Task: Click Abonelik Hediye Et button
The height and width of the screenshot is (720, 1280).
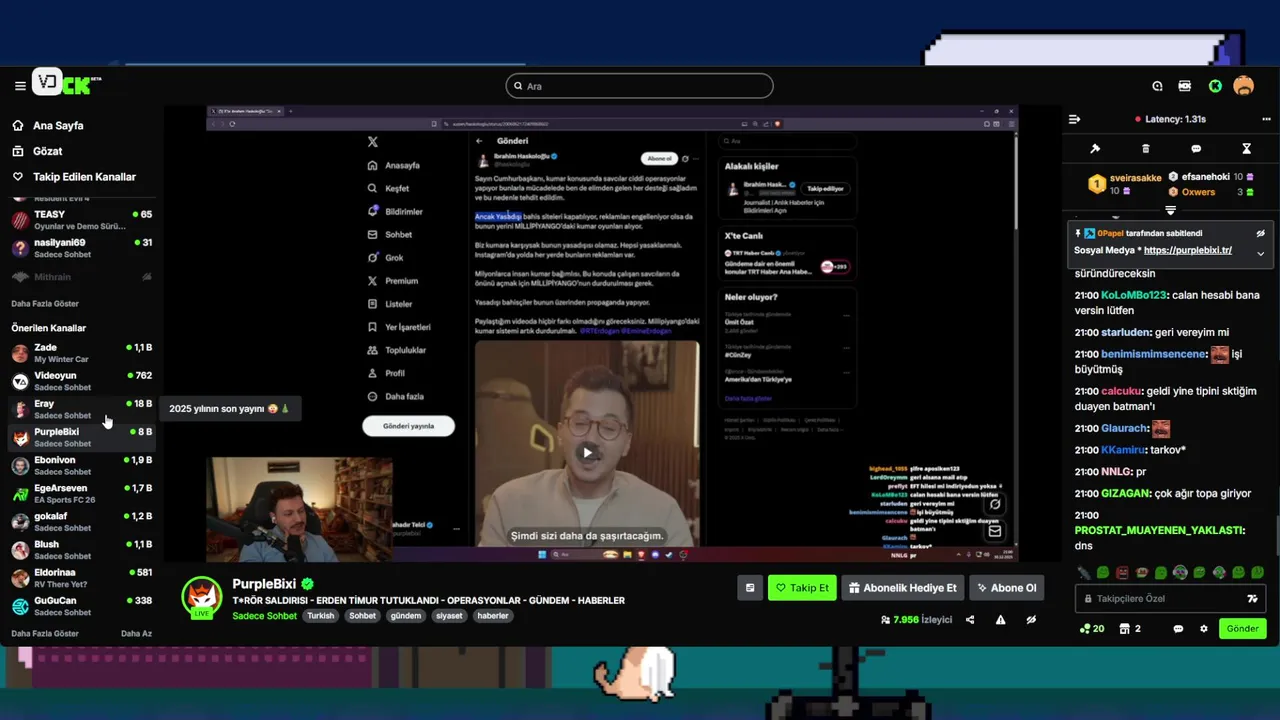Action: (x=903, y=588)
